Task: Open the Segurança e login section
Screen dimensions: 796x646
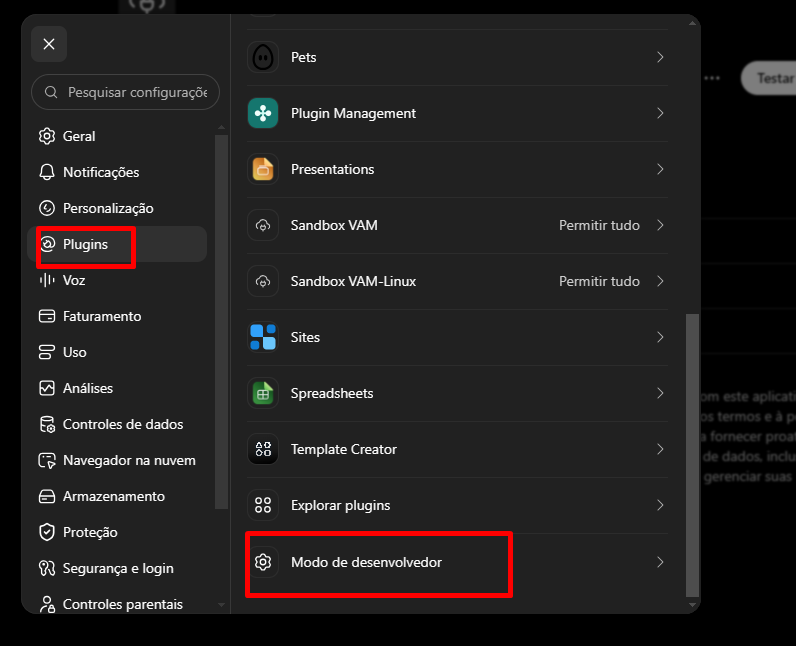Action: click(x=117, y=568)
